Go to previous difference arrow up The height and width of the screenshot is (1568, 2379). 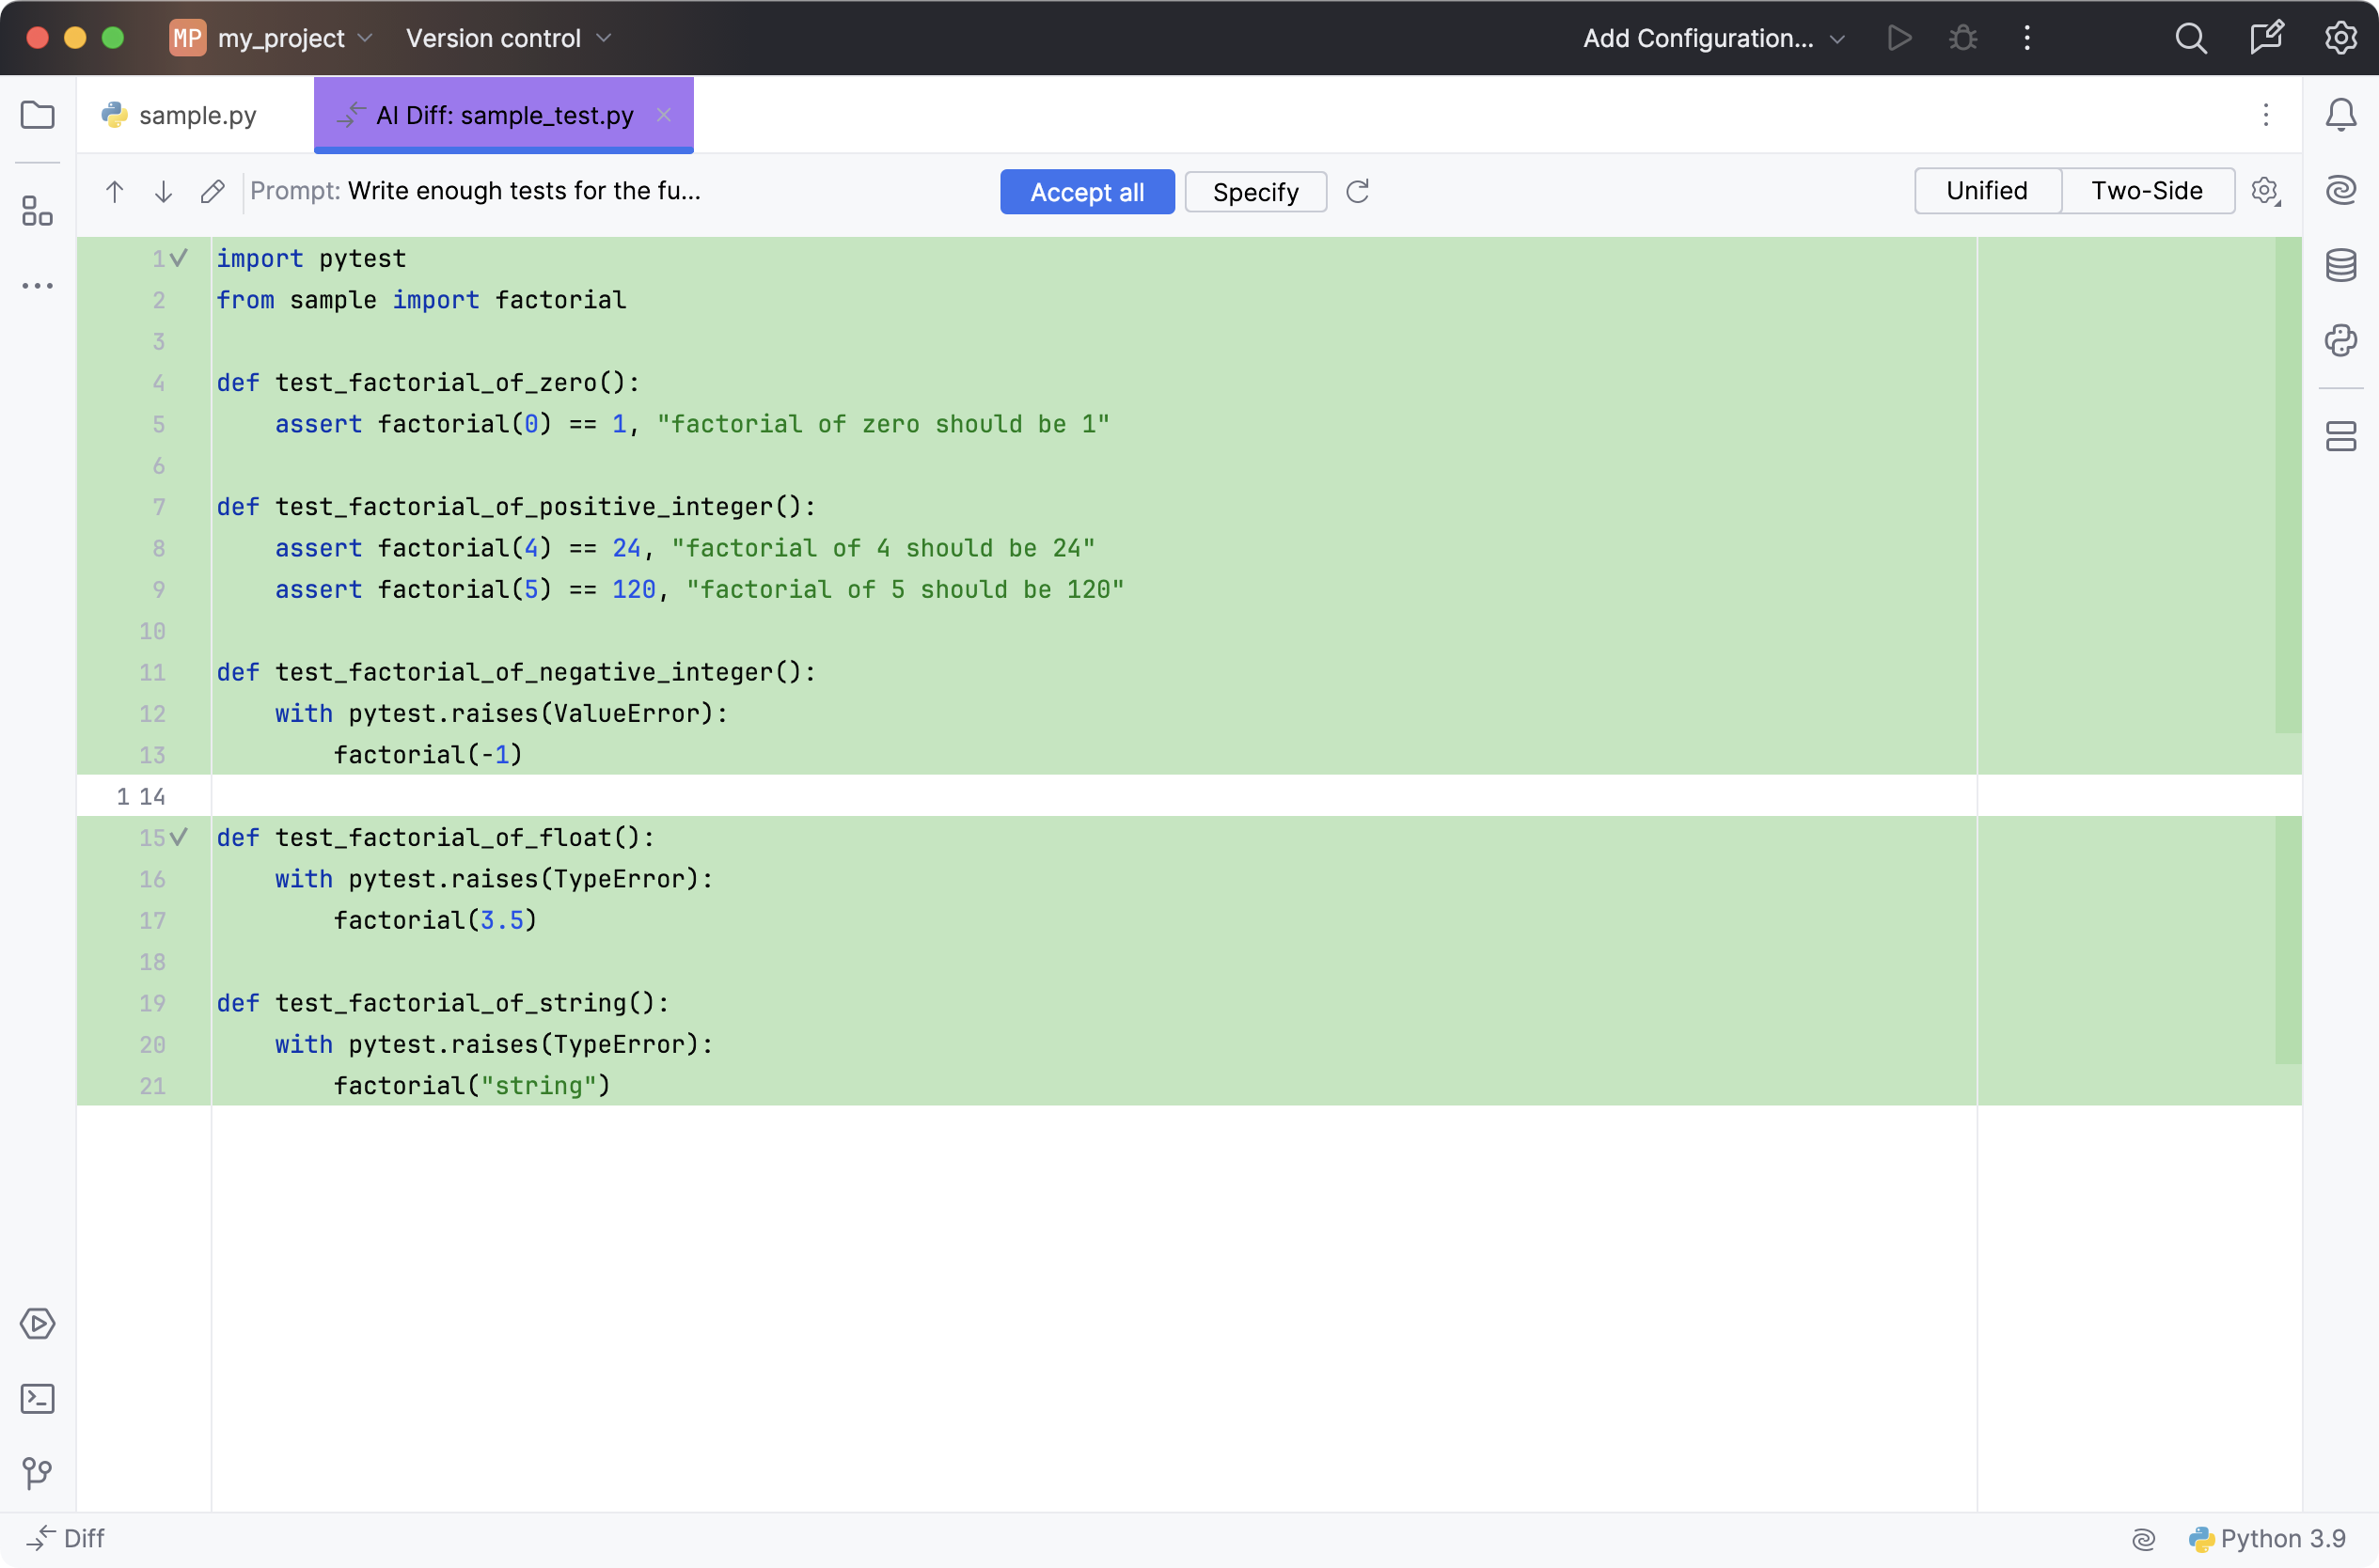tap(115, 191)
